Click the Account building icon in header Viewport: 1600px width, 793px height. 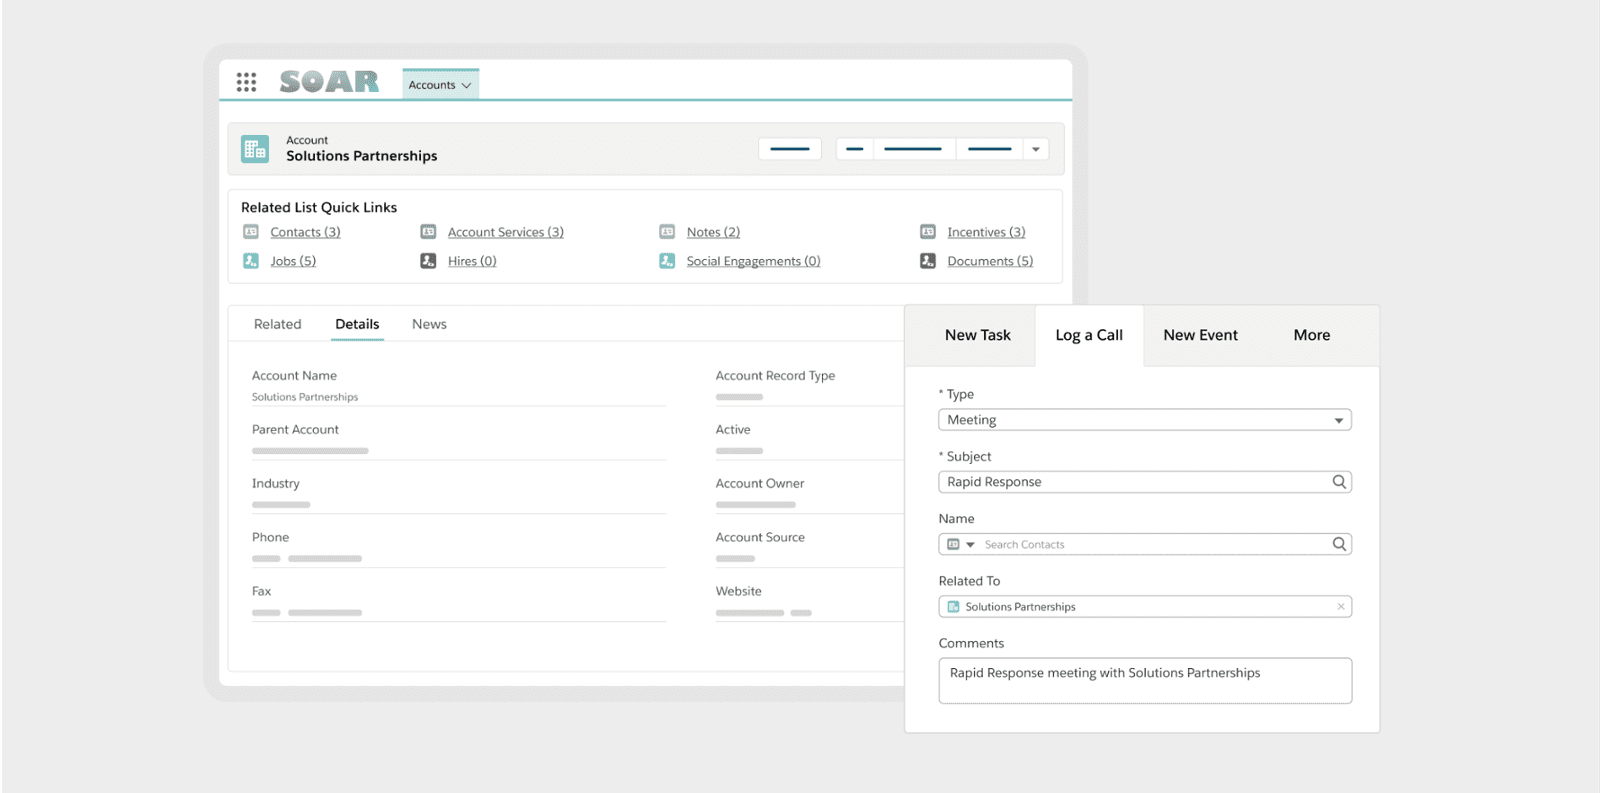tap(255, 149)
